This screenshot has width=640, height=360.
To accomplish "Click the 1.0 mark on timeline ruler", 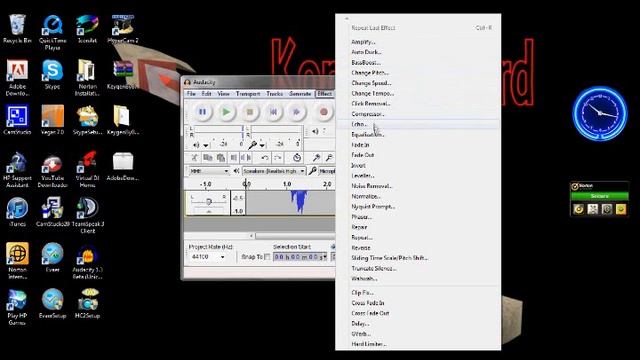I will click(287, 184).
